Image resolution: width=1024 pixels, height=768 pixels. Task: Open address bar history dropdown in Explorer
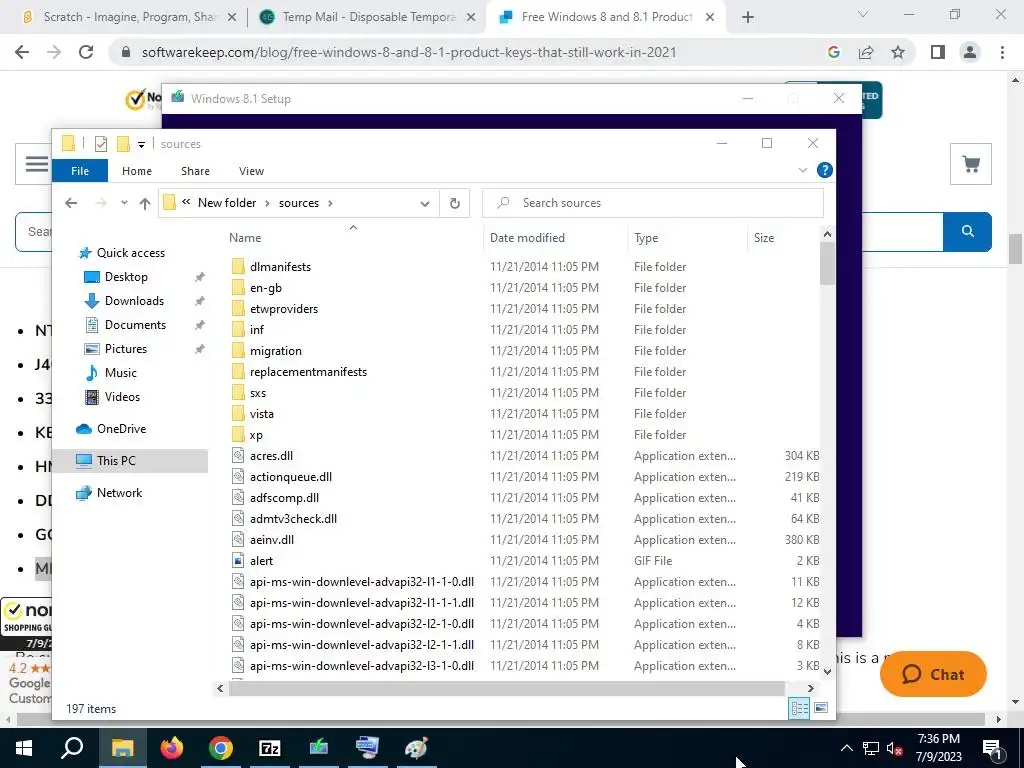[424, 203]
